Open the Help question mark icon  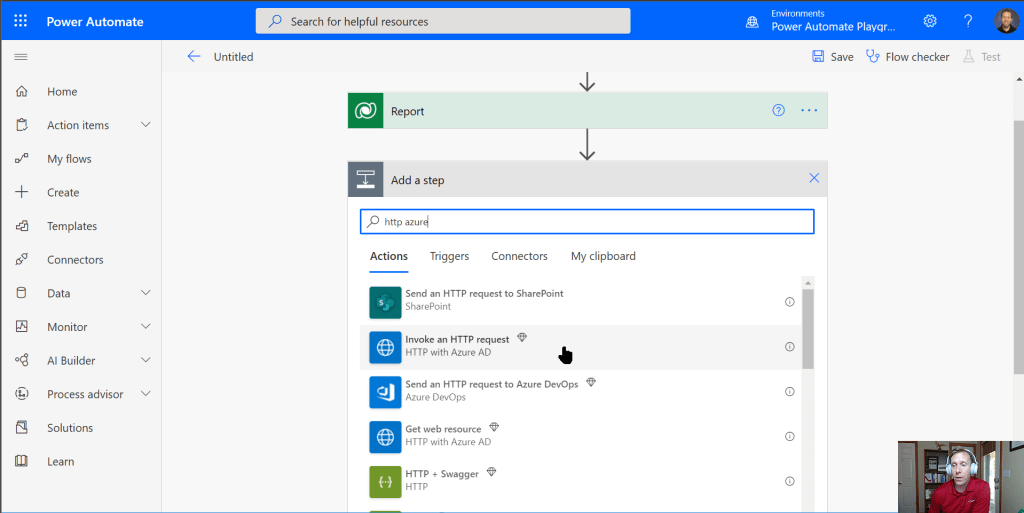pyautogui.click(x=968, y=21)
